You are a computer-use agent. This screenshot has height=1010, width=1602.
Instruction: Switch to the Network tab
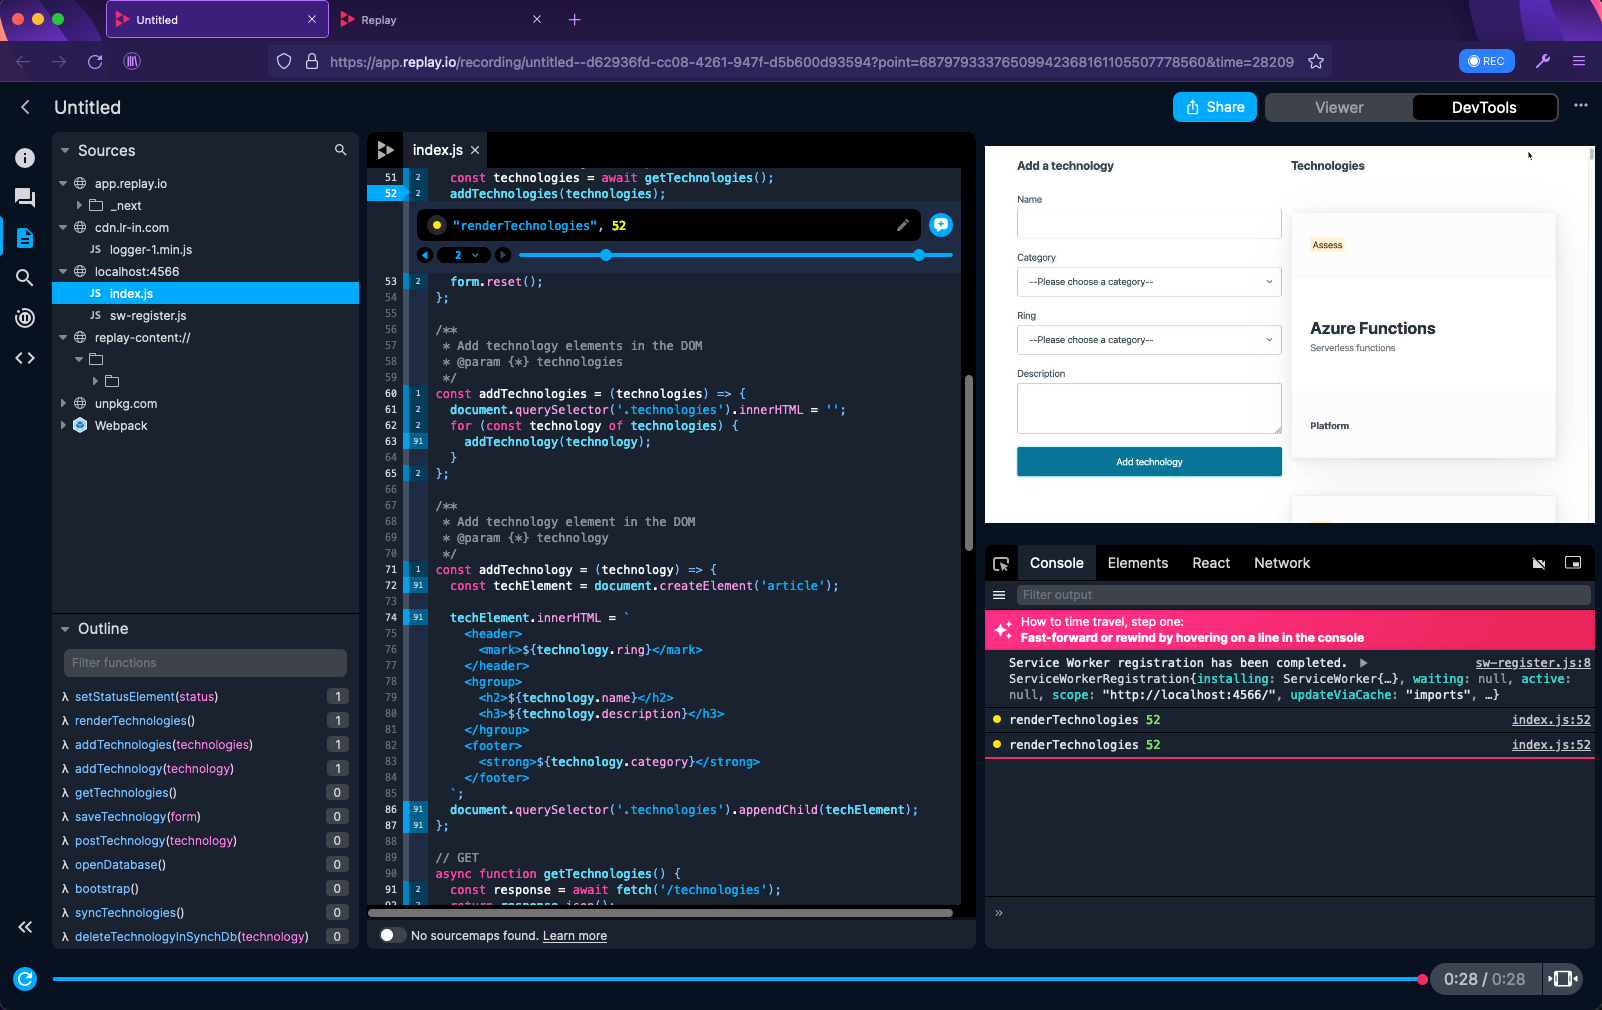pyautogui.click(x=1282, y=563)
